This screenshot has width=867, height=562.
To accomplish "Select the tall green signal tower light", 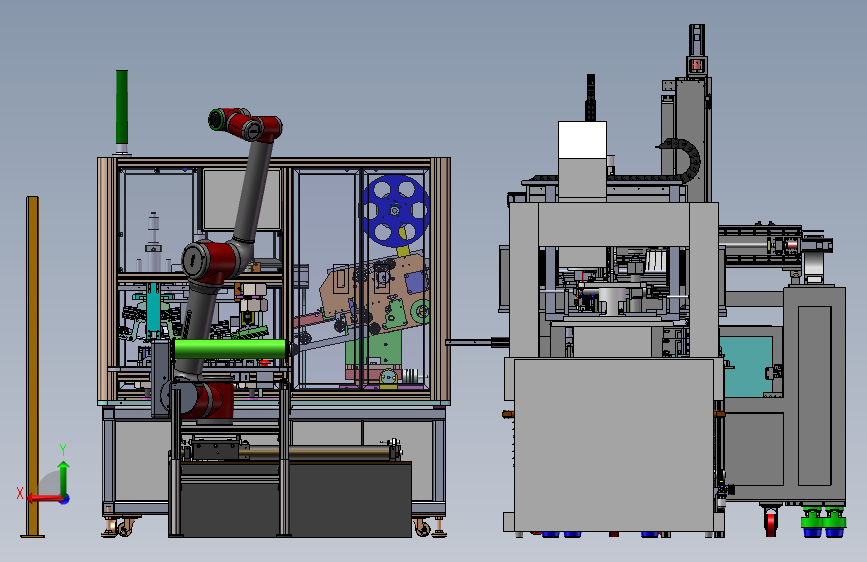I will click(122, 107).
